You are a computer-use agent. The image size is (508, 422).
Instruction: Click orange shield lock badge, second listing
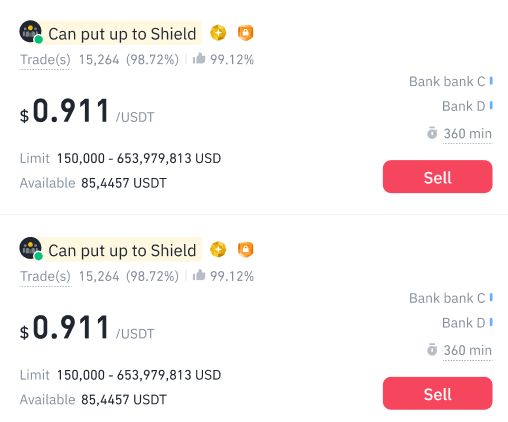[246, 250]
